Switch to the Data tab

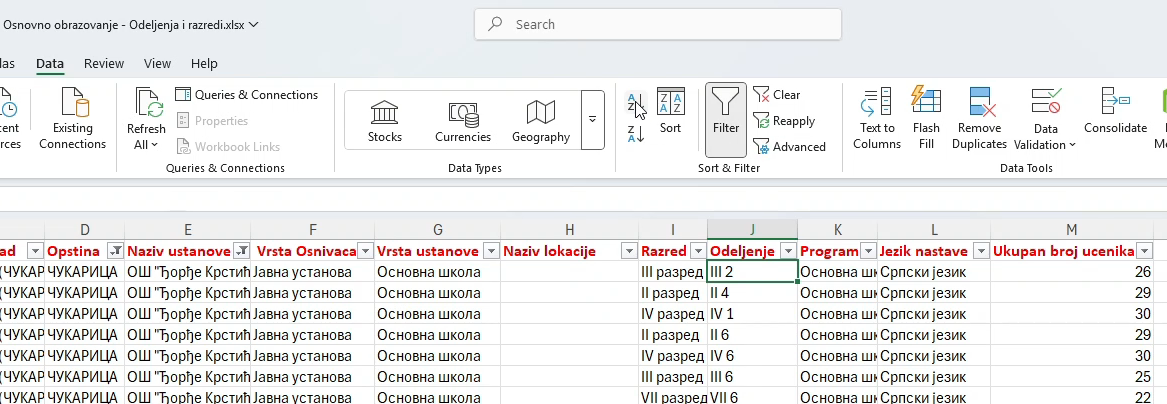[x=50, y=63]
